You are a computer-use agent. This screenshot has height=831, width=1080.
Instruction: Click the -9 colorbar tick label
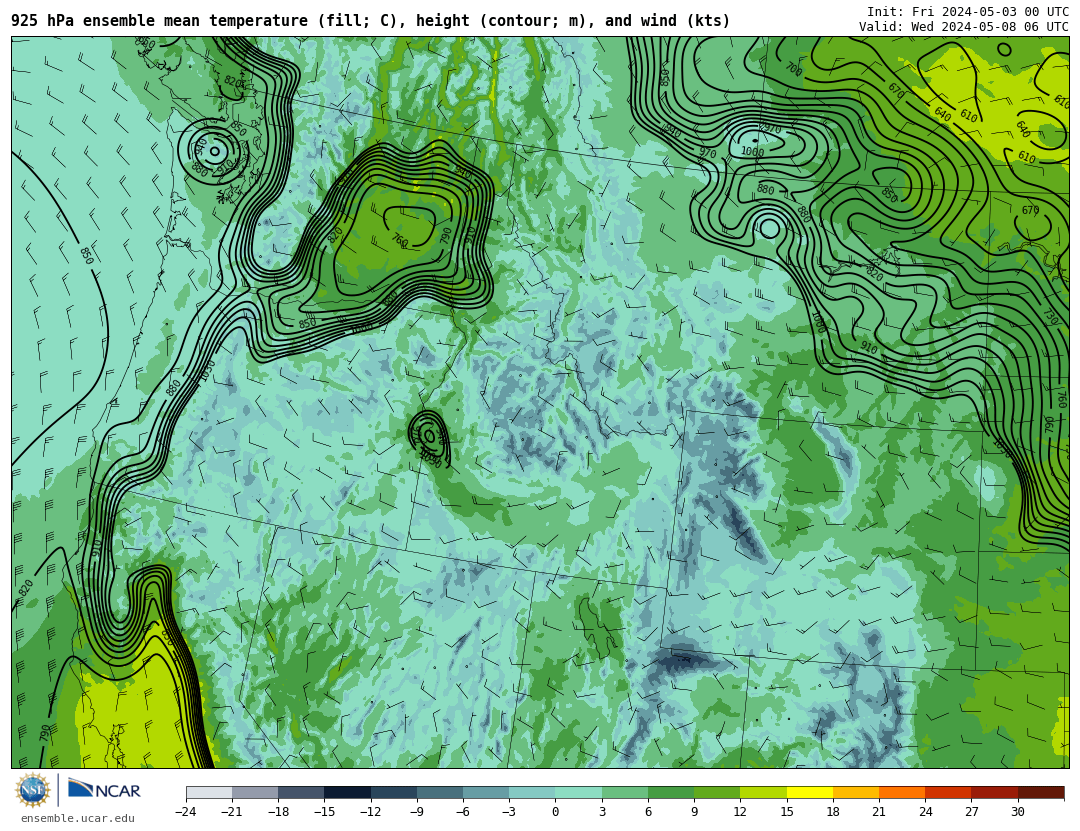417,812
